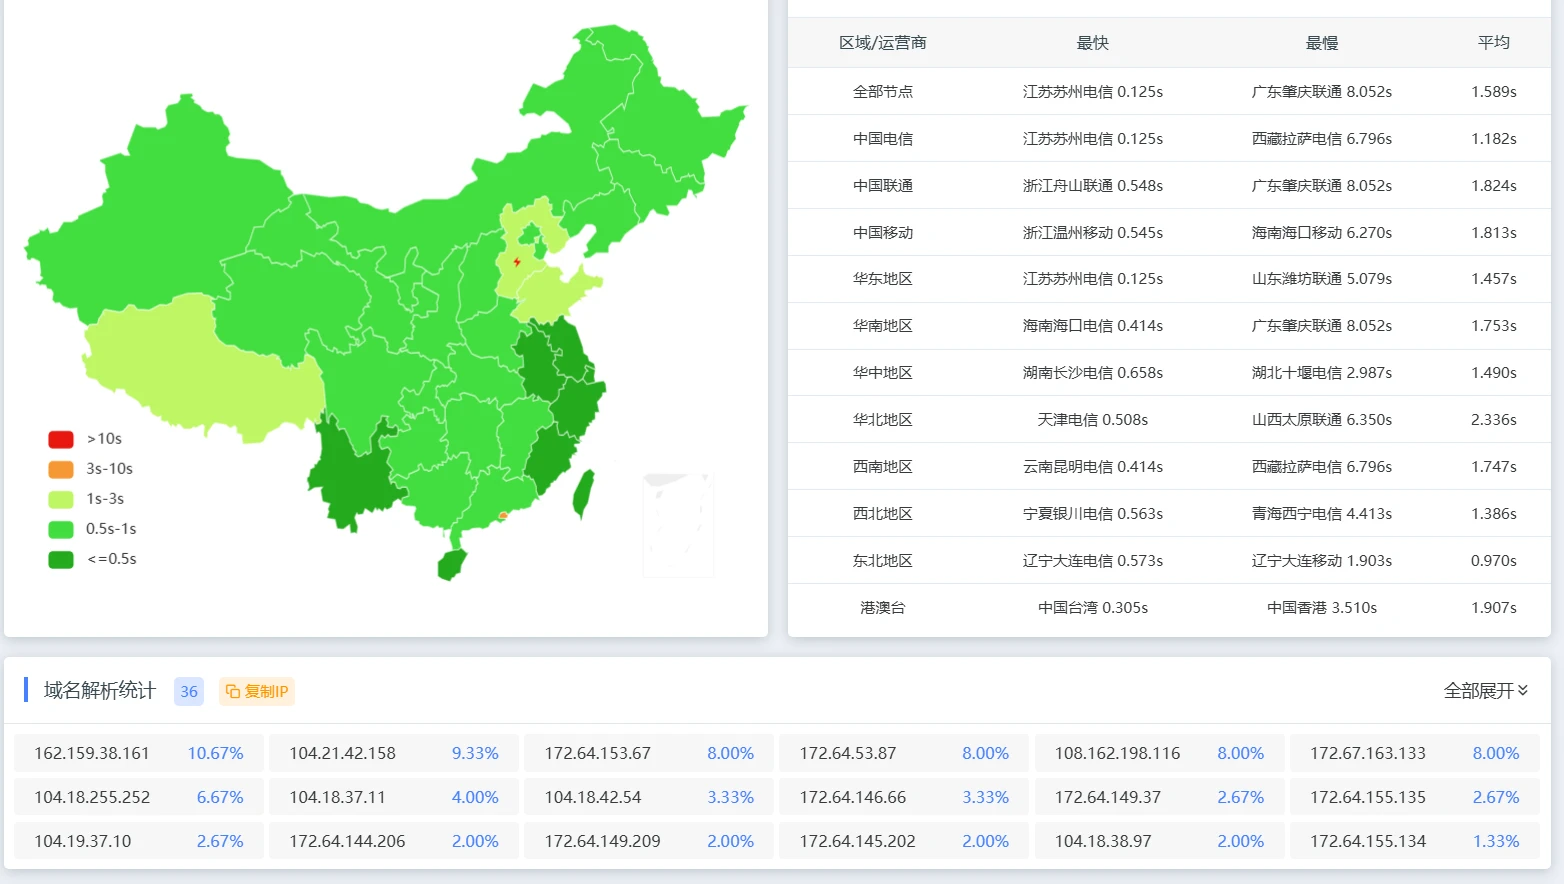1564x884 pixels.
Task: Toggle the 0.5s-1s legend swatch
Action: [61, 529]
